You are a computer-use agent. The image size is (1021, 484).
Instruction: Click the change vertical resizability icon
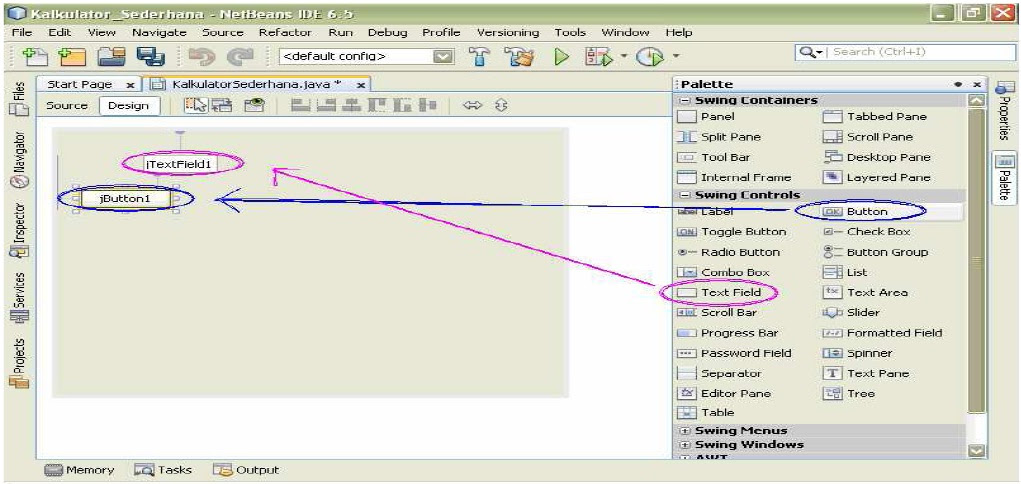[x=501, y=106]
